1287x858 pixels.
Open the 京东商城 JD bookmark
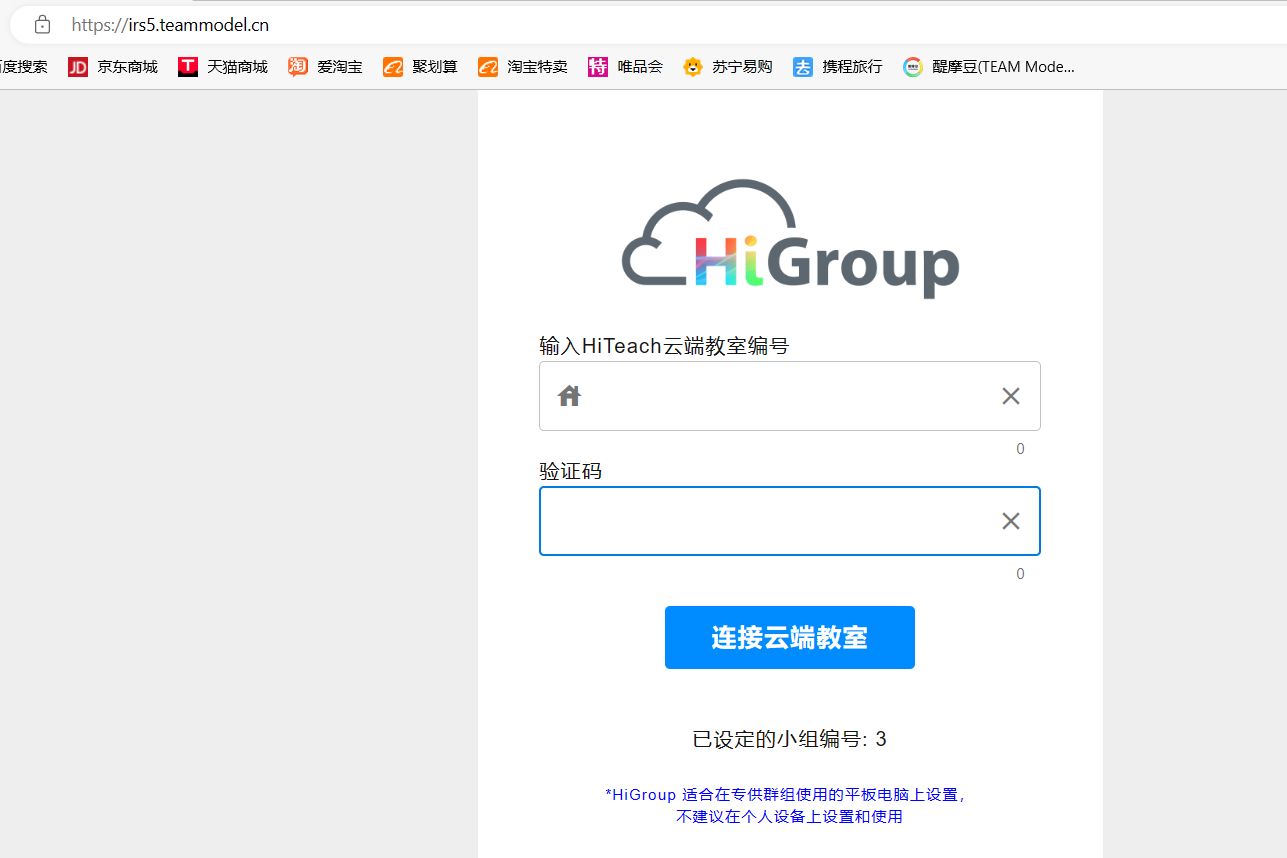[x=113, y=67]
